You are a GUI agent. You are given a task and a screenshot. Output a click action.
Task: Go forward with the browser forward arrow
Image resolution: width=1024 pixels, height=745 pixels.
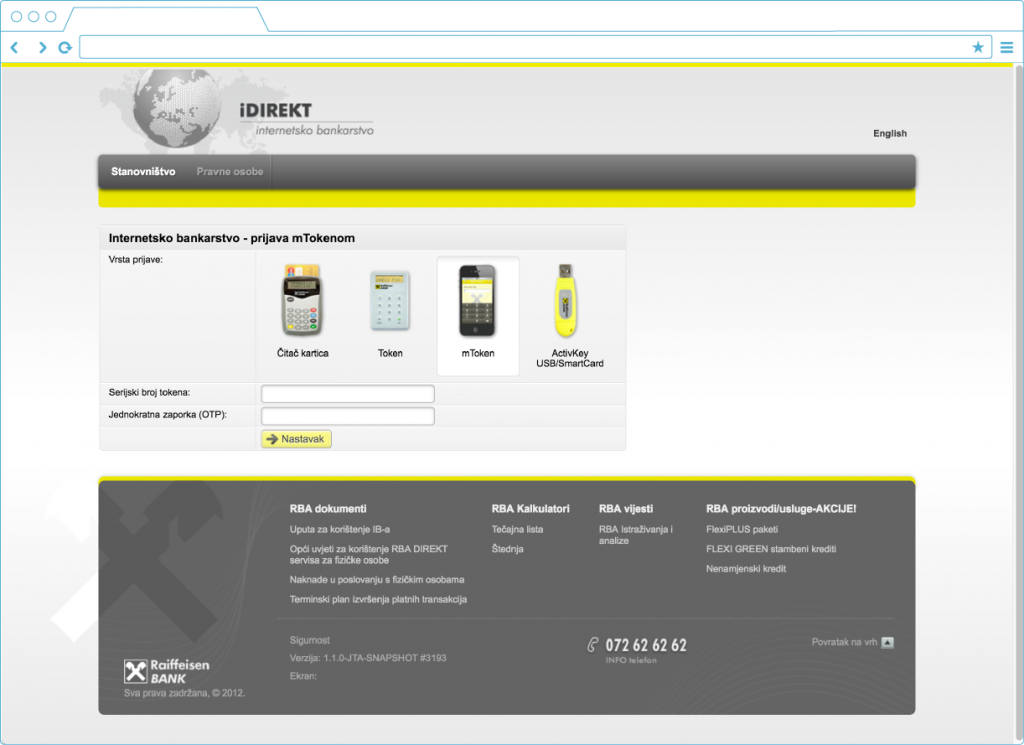tap(42, 47)
